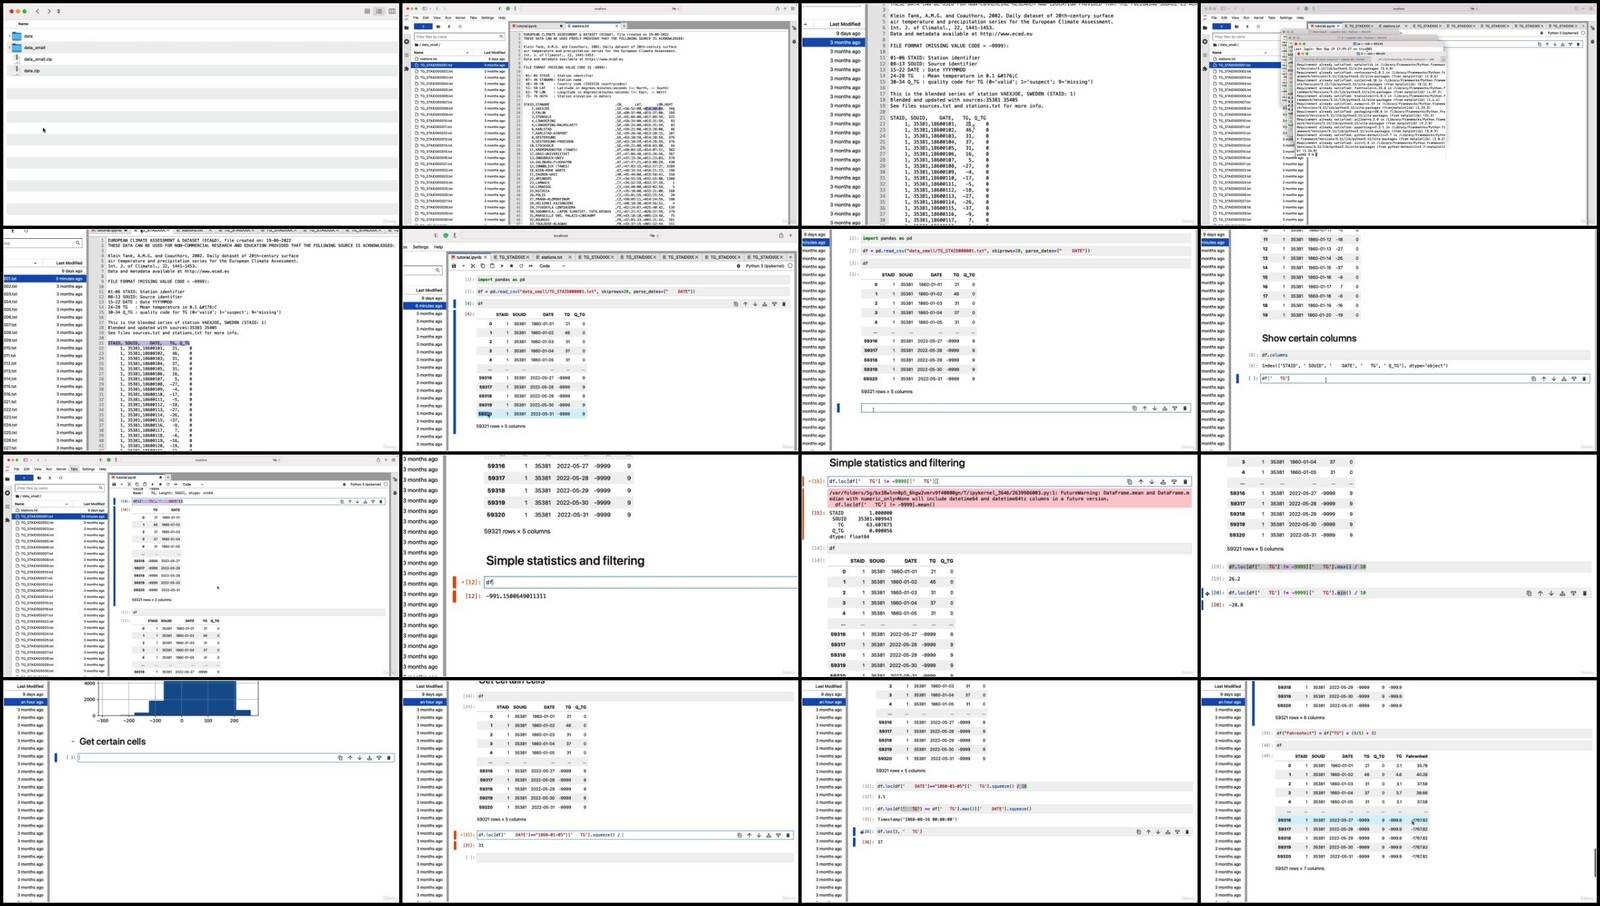Open the Kernel menu above the stations.txt listing

point(460,17)
